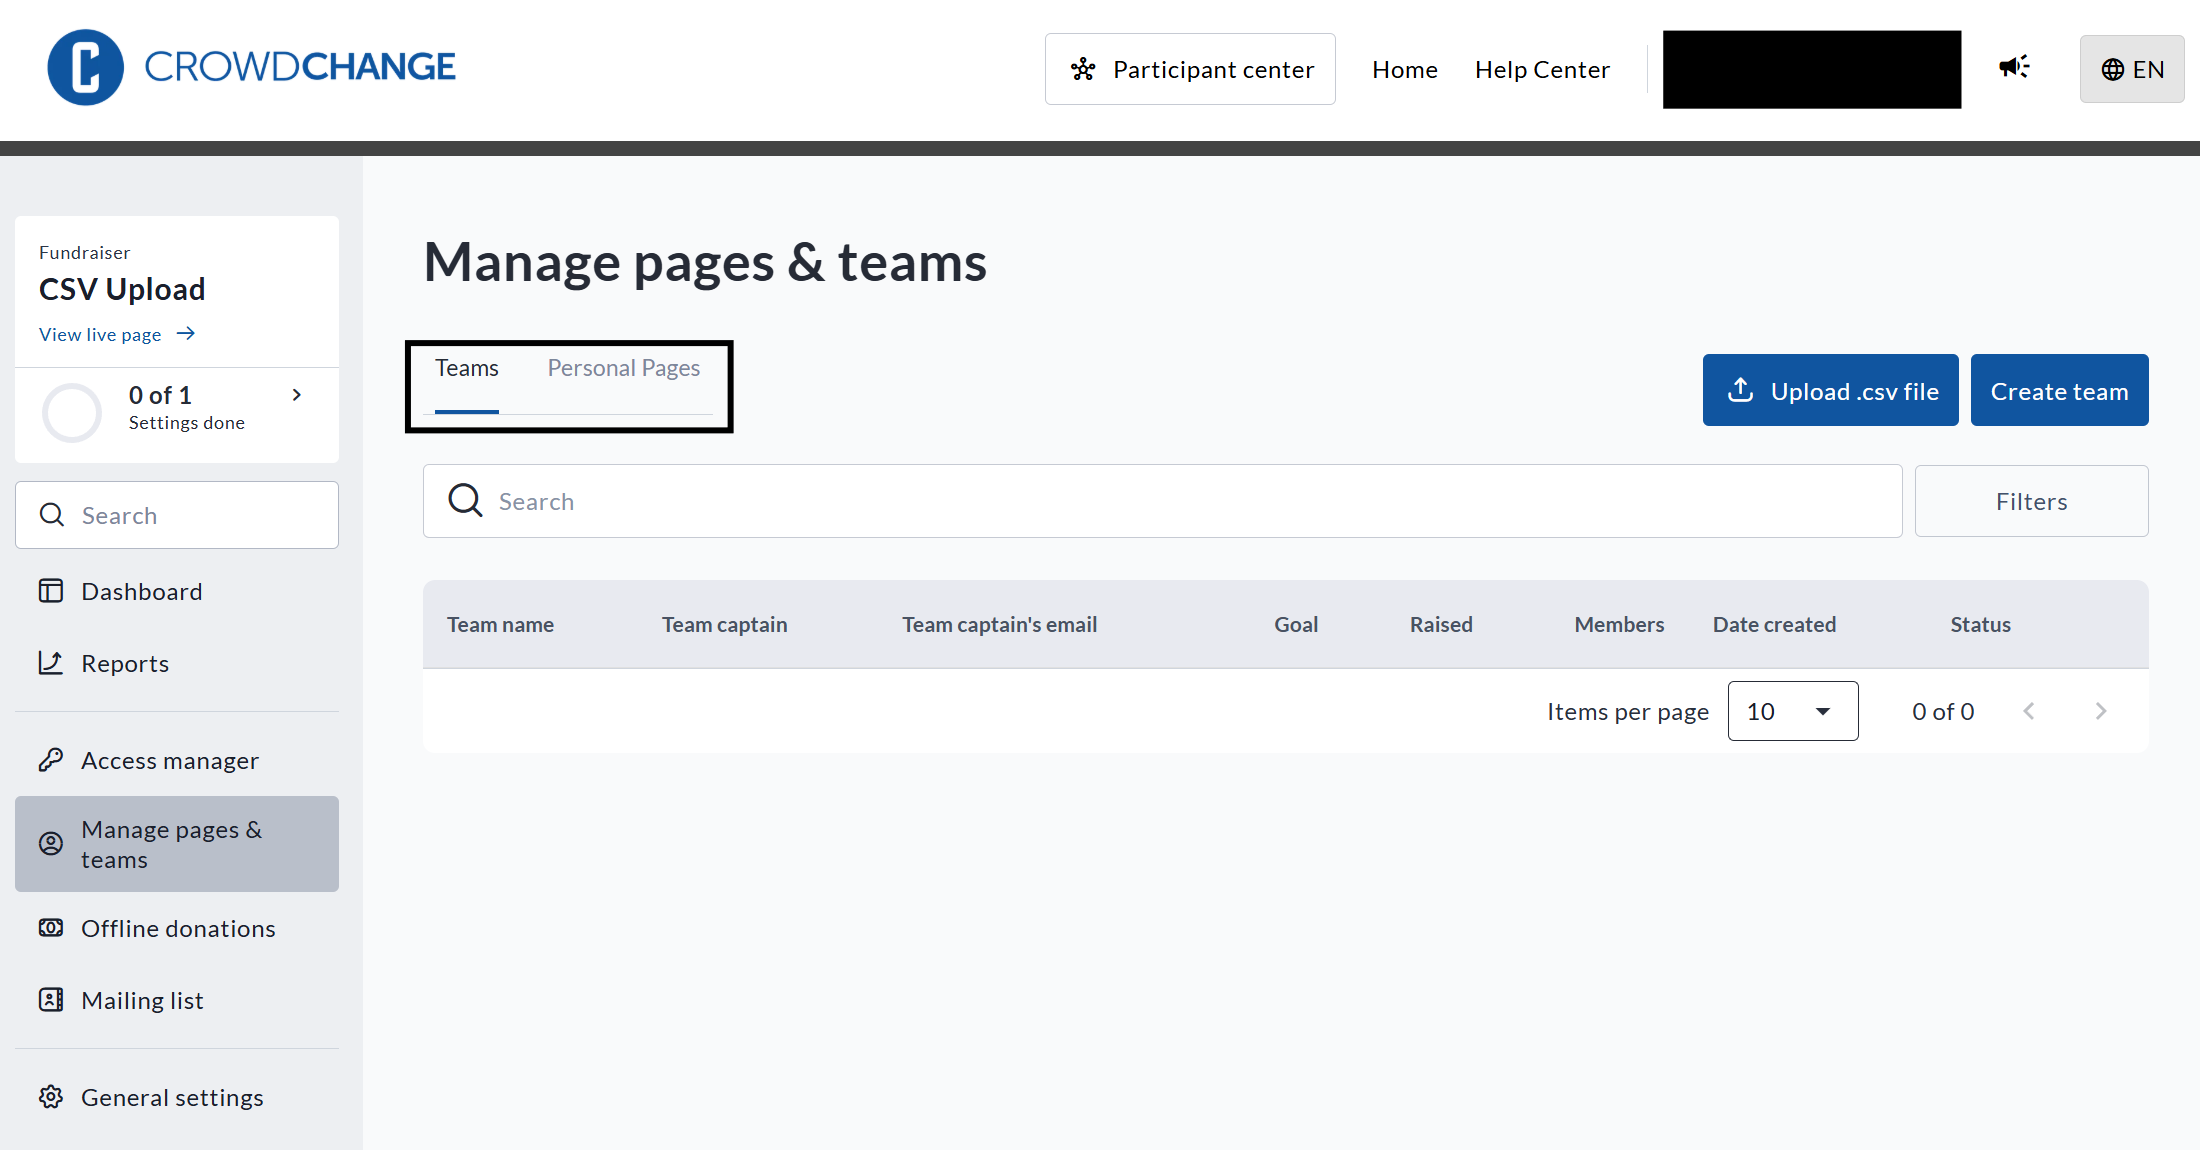Click the Upload .csv file button
This screenshot has width=2200, height=1150.
(x=1830, y=390)
